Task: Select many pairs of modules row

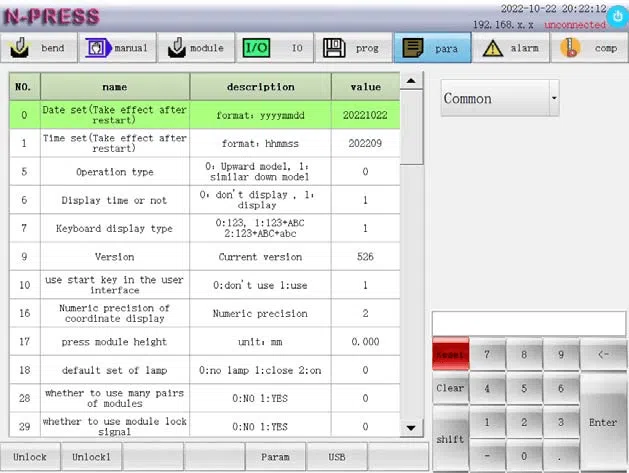Action: (205, 398)
